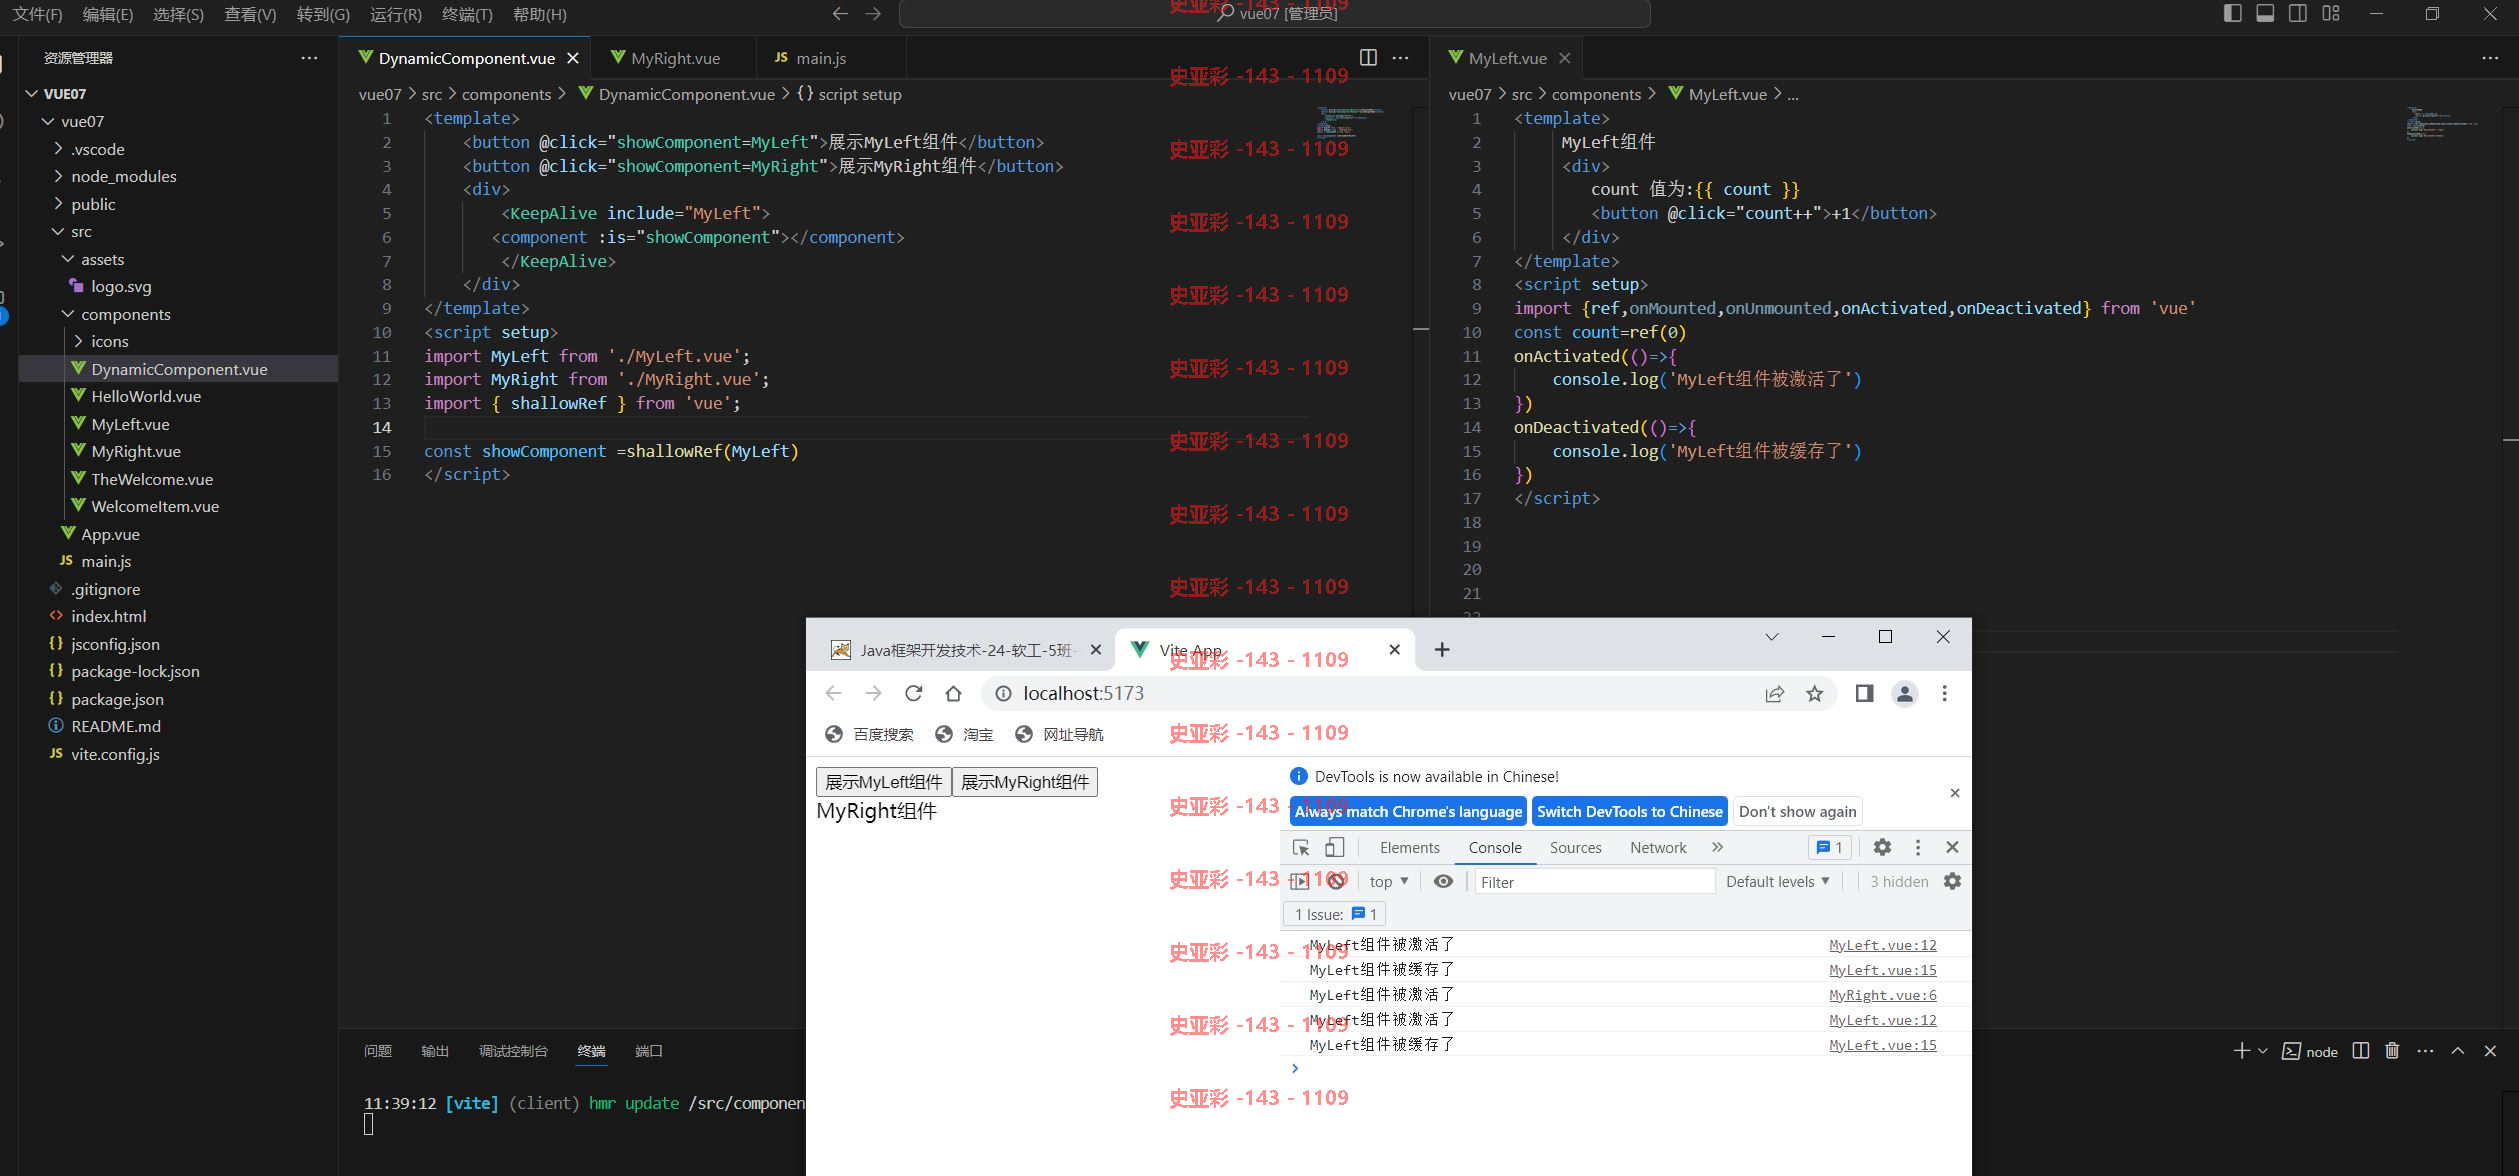Collapse the vue07 folder

47,121
